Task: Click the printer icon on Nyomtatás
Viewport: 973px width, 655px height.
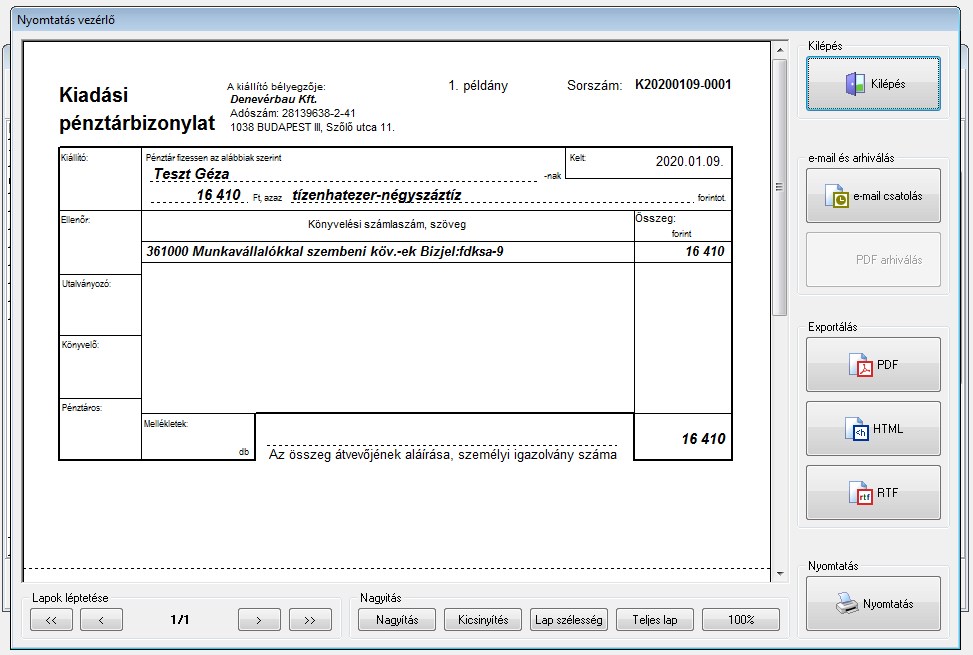Action: [846, 604]
